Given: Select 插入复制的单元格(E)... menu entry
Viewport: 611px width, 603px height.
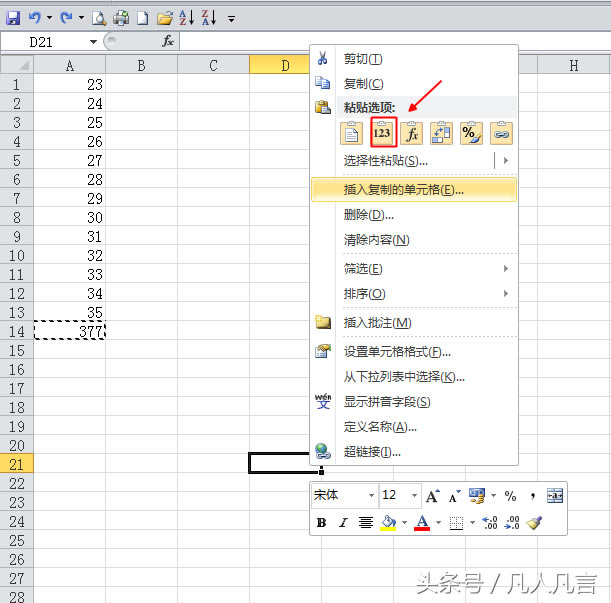Looking at the screenshot, I should (x=415, y=189).
